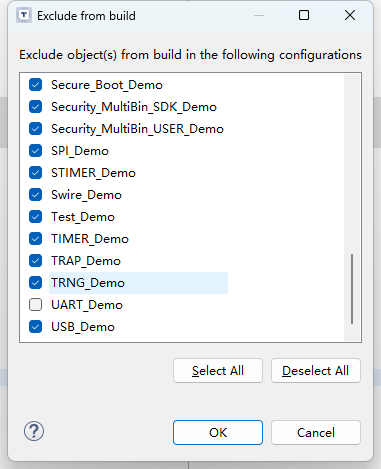Maximize the Exclude from build dialog

[304, 15]
